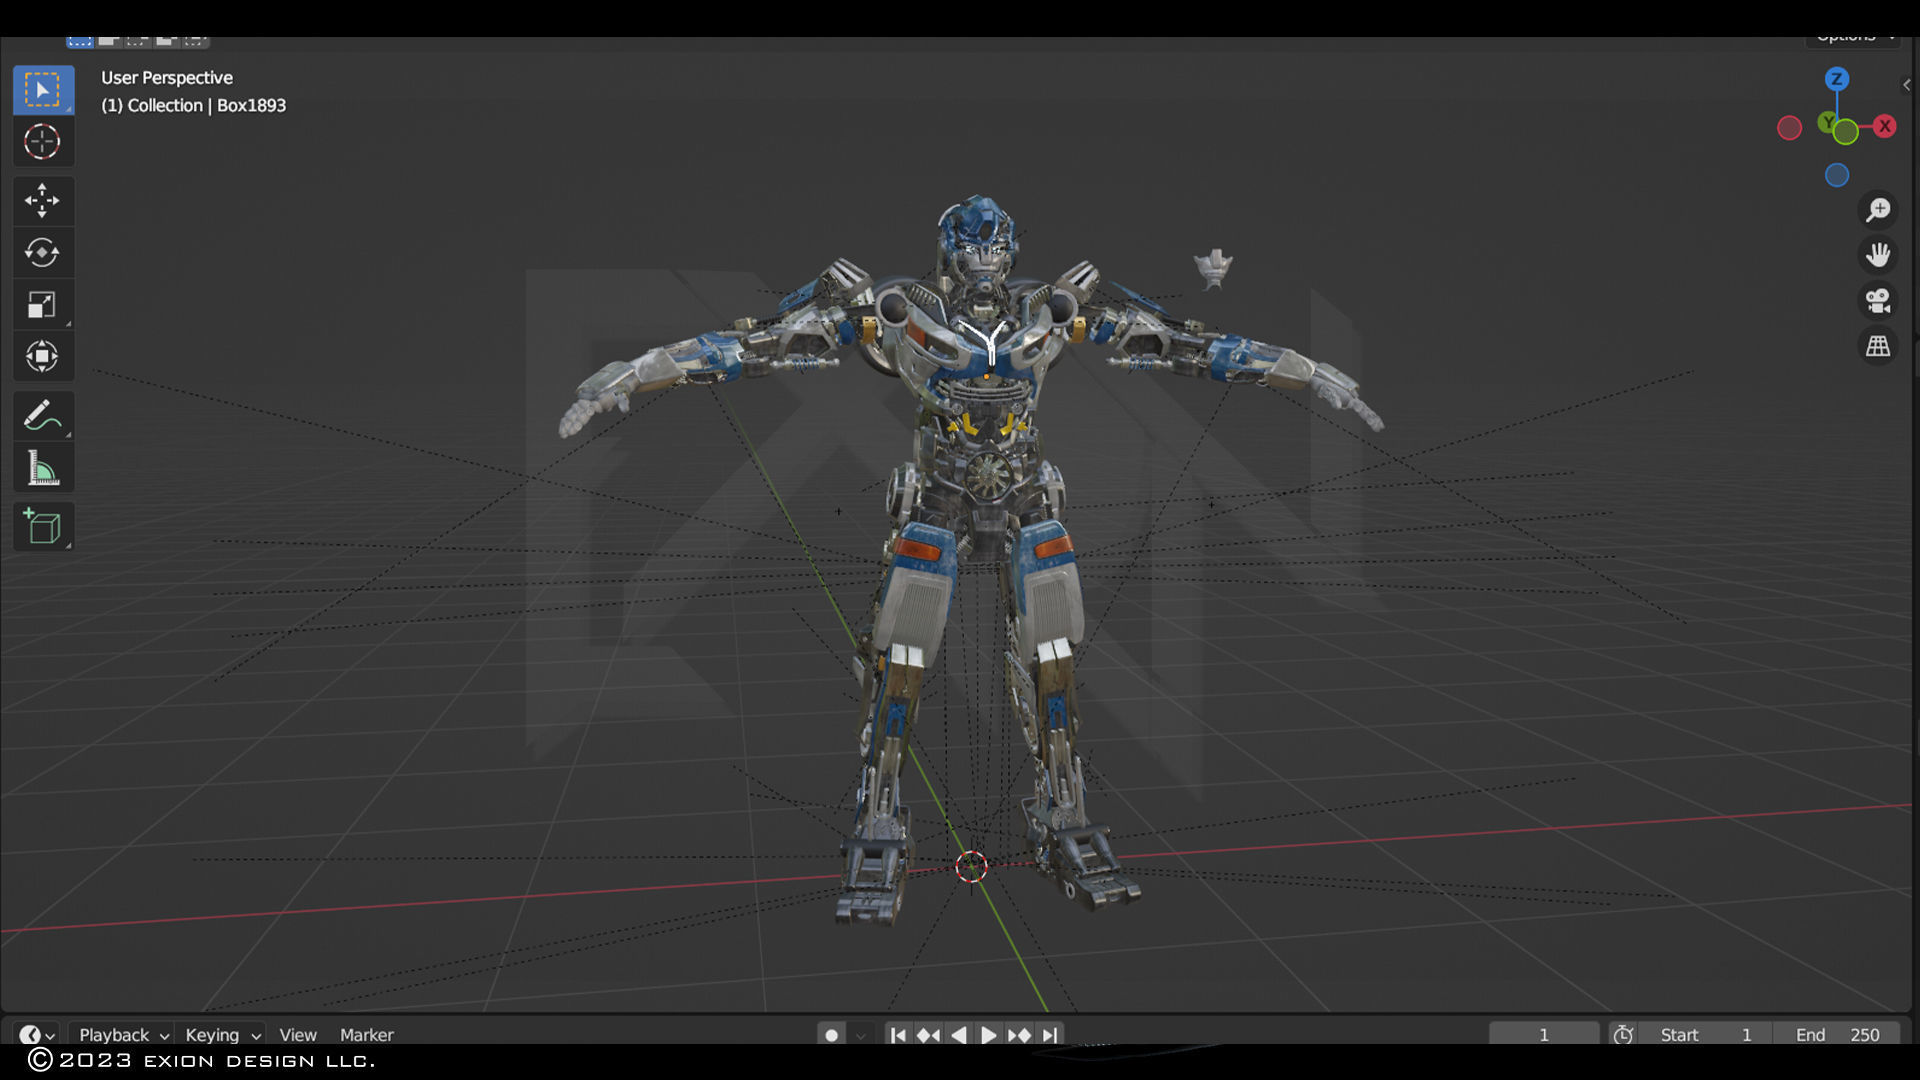This screenshot has width=1920, height=1080.
Task: Jump to the start frame
Action: tap(898, 1035)
